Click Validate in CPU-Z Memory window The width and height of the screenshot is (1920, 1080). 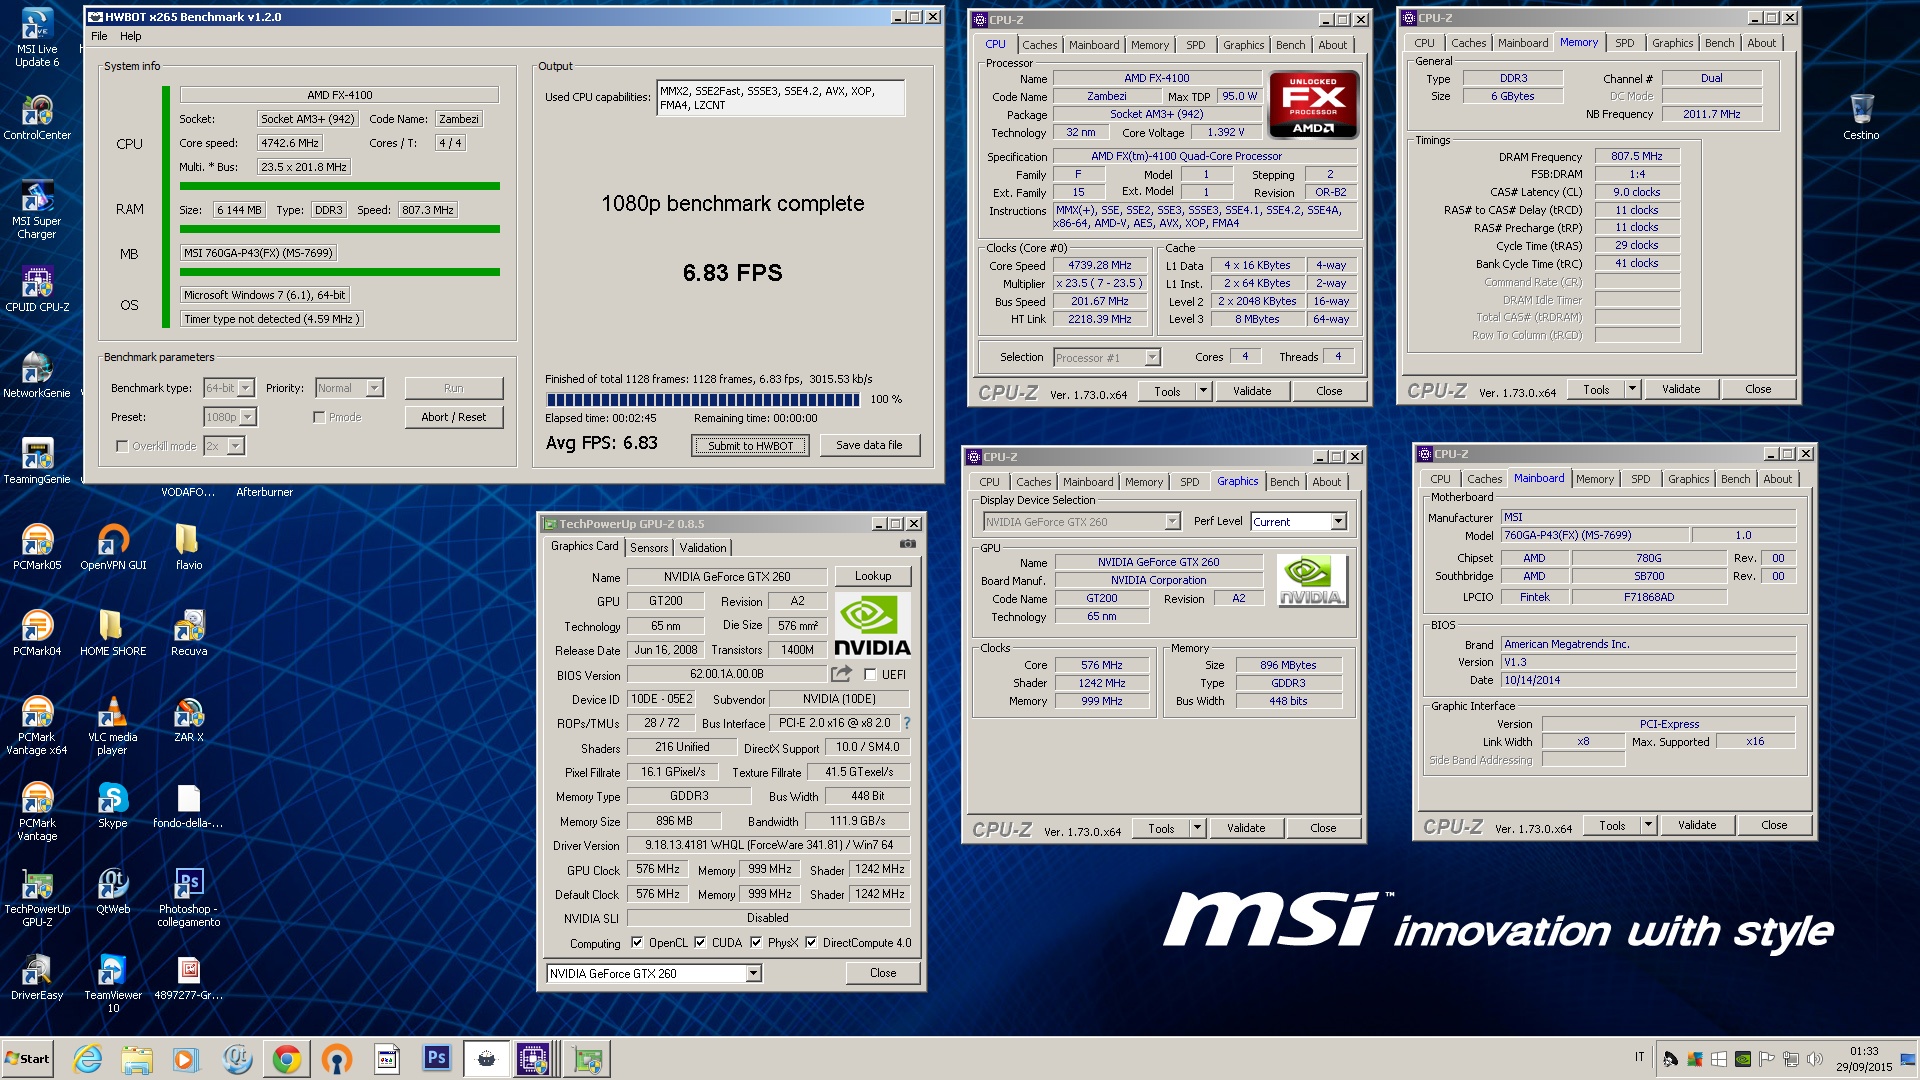[1680, 389]
